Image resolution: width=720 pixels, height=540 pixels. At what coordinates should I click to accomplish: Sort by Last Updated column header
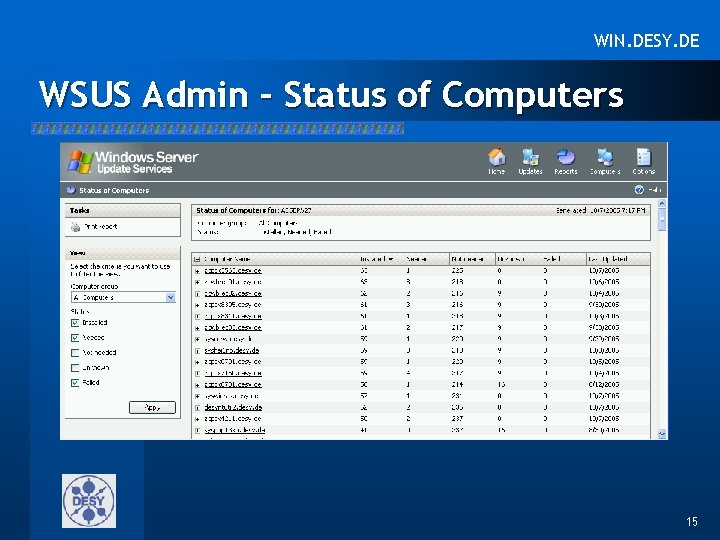pyautogui.click(x=608, y=259)
